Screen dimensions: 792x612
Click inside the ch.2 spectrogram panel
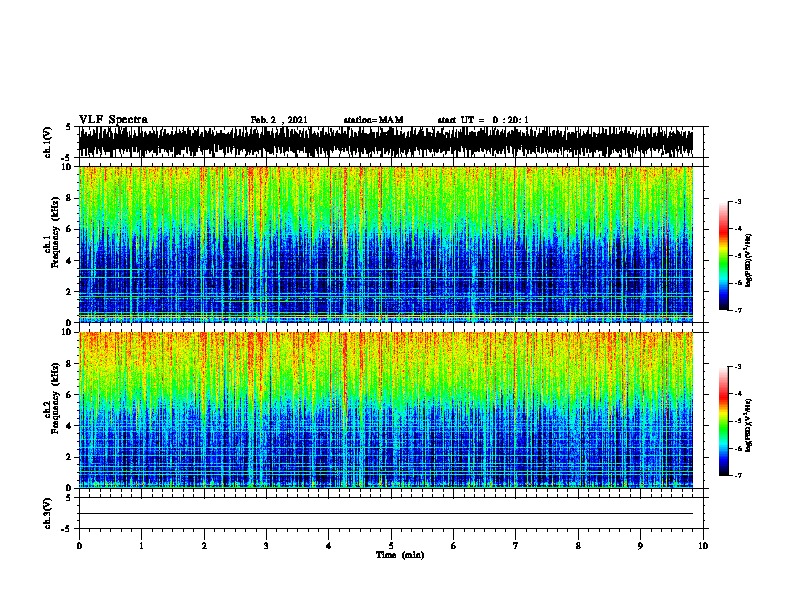(x=386, y=410)
